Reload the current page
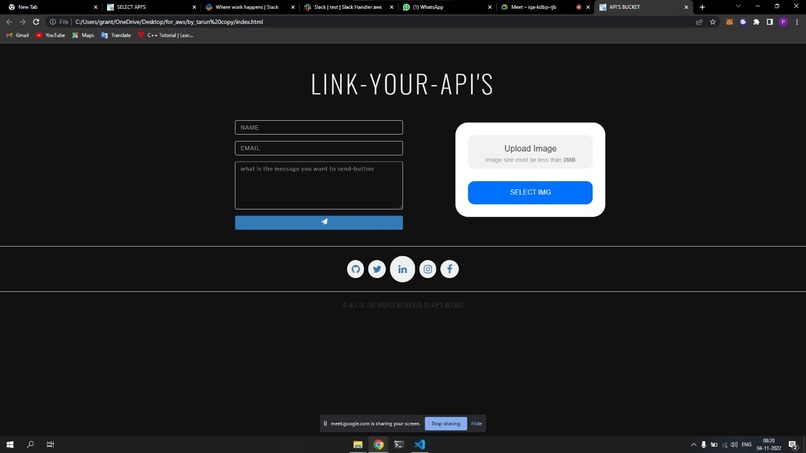The height and width of the screenshot is (453, 806). coord(36,22)
